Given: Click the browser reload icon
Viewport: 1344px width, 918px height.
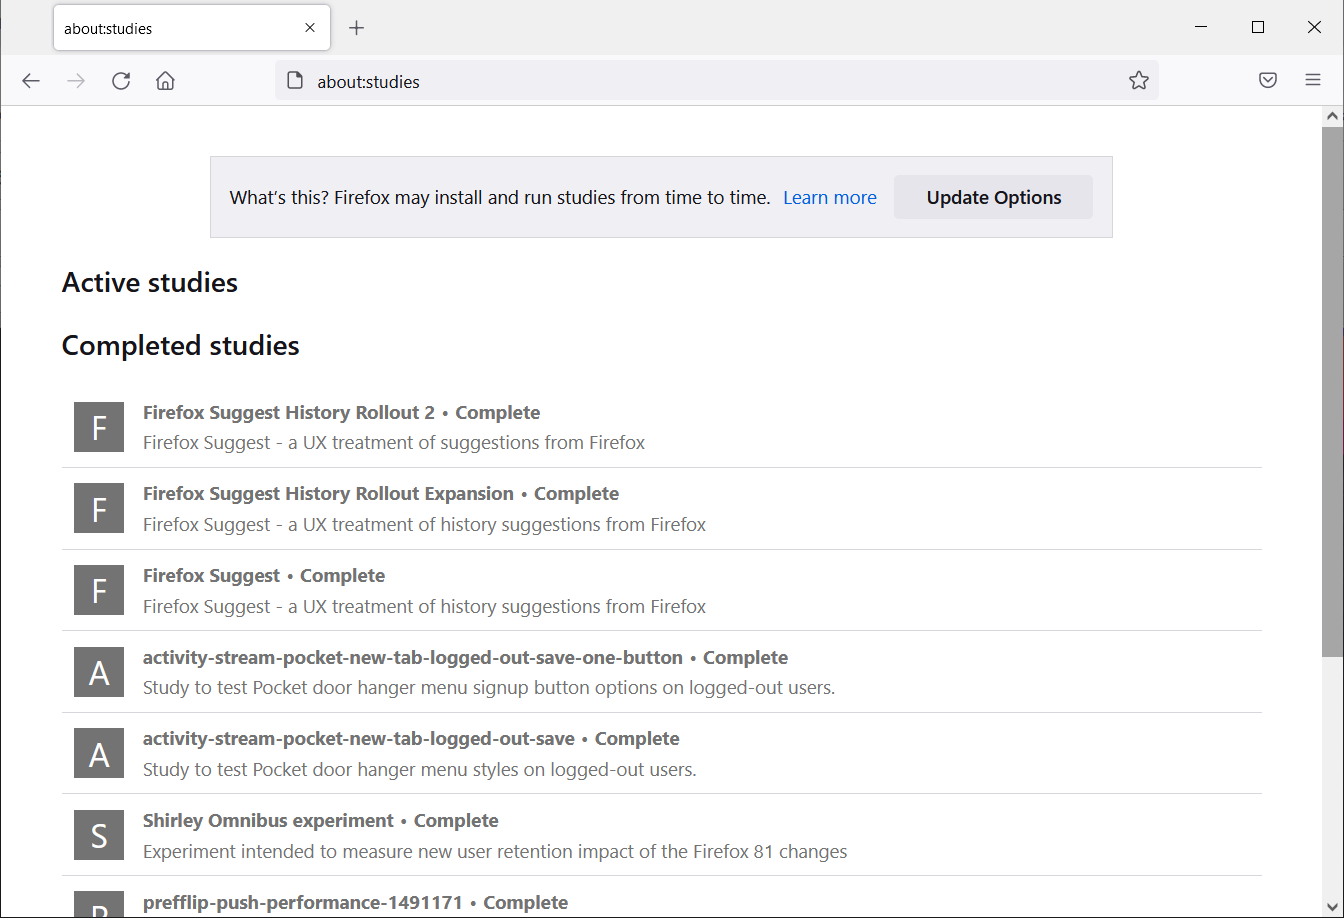Looking at the screenshot, I should coord(121,80).
